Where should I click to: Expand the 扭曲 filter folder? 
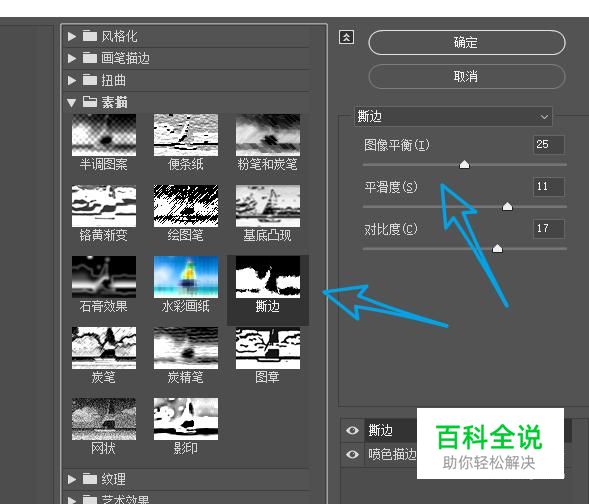[72, 80]
